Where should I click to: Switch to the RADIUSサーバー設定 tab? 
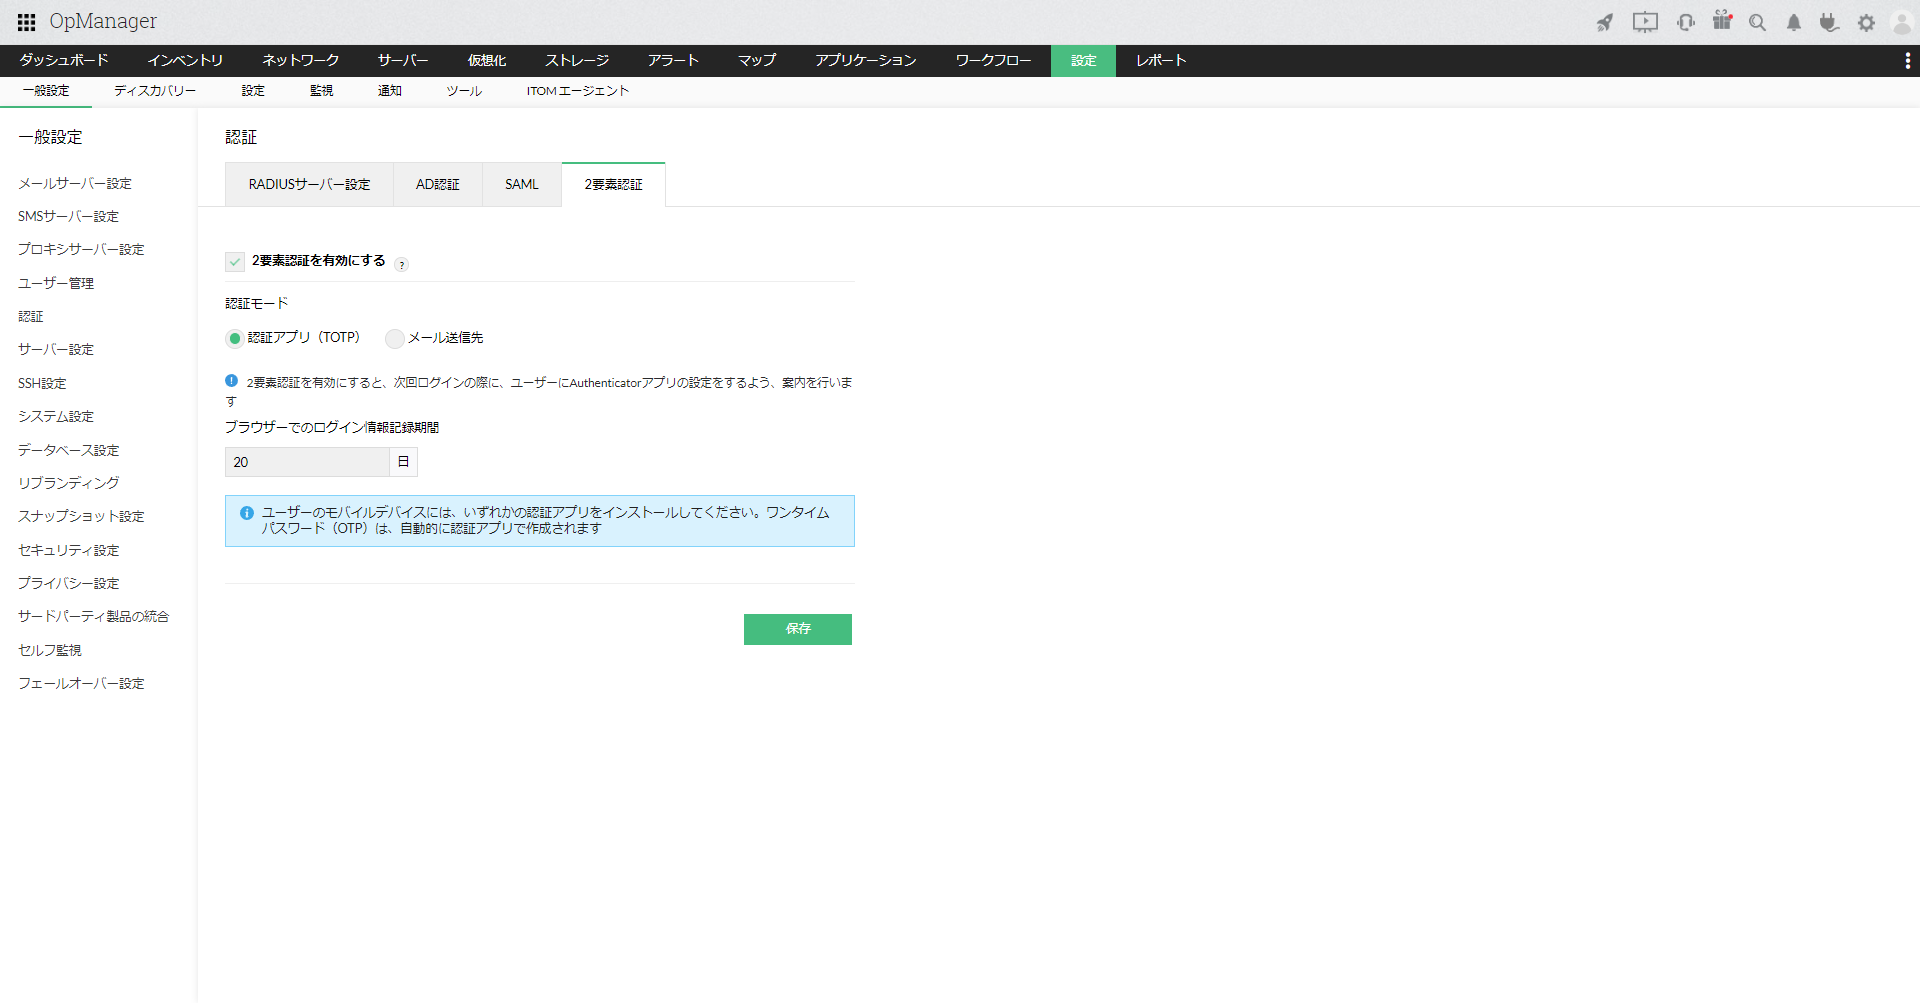(x=309, y=184)
